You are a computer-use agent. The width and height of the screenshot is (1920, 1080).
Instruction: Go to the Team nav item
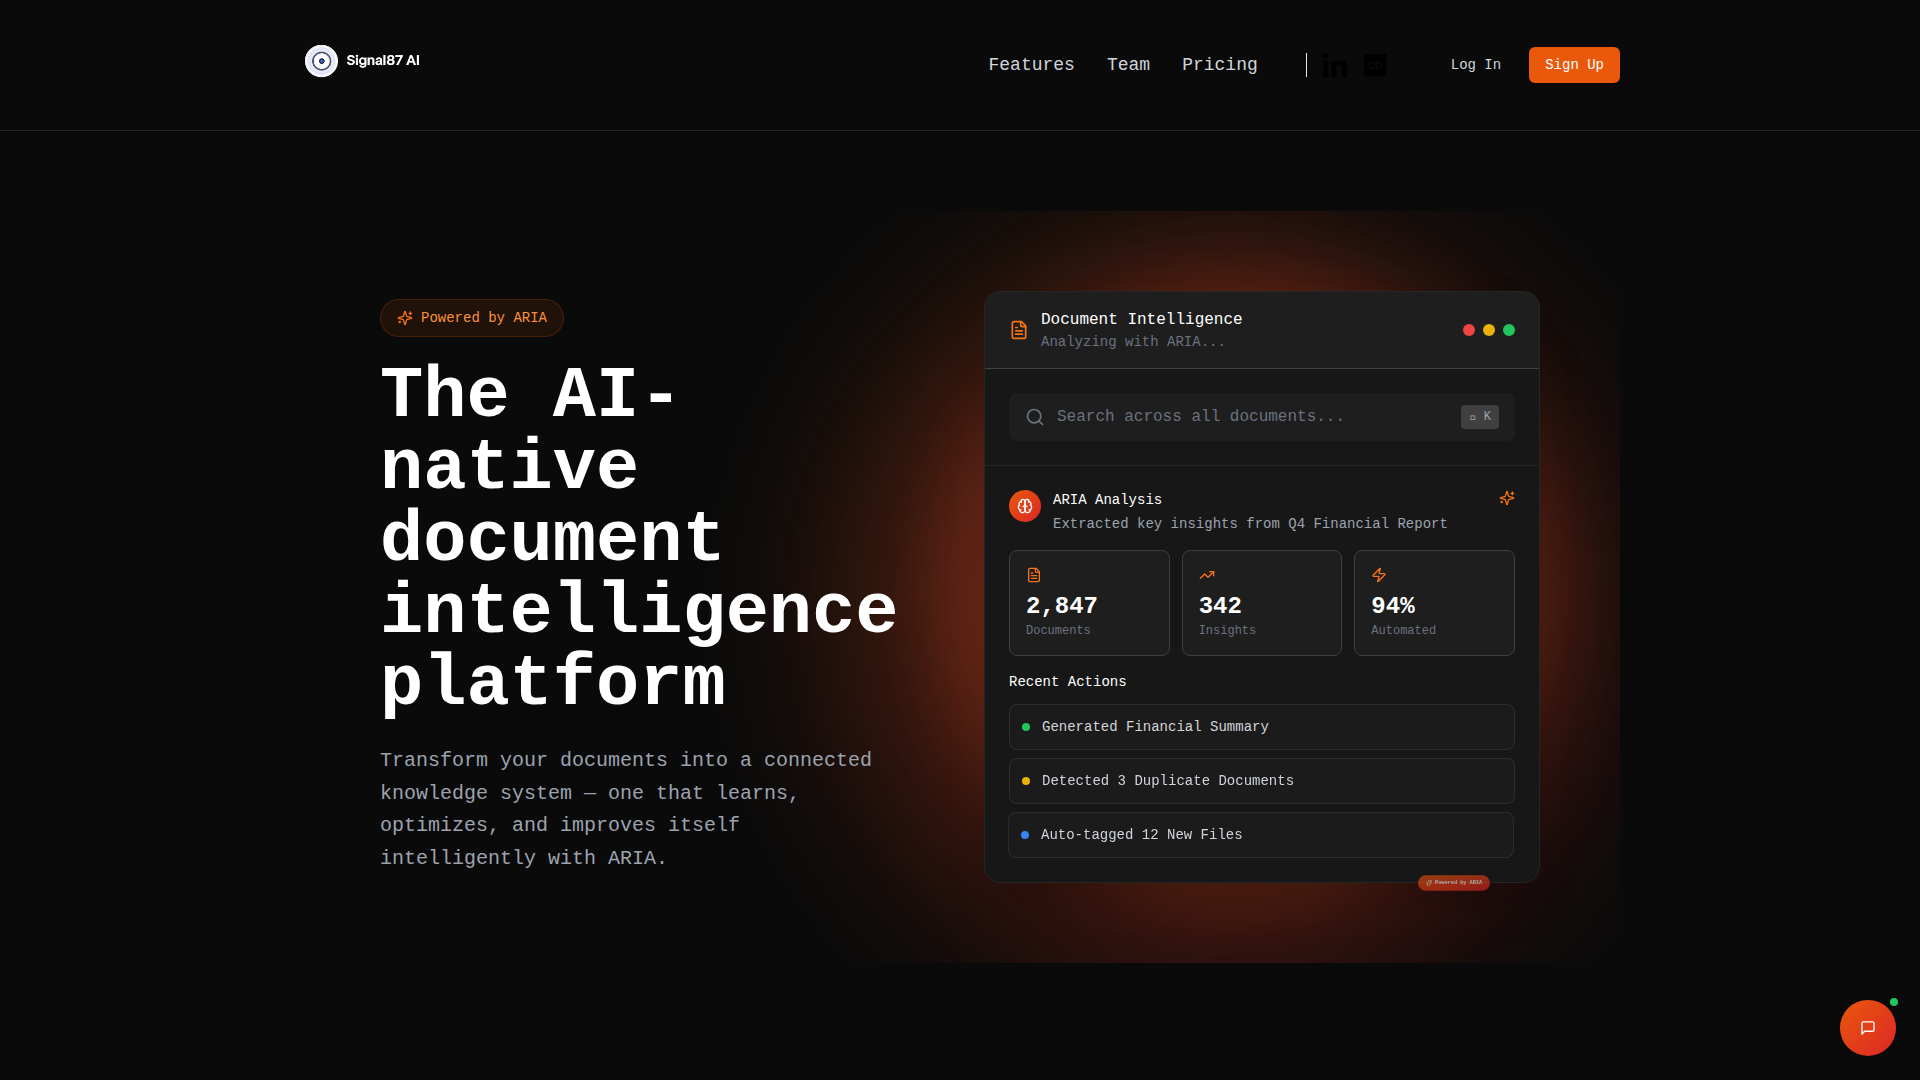click(1128, 65)
